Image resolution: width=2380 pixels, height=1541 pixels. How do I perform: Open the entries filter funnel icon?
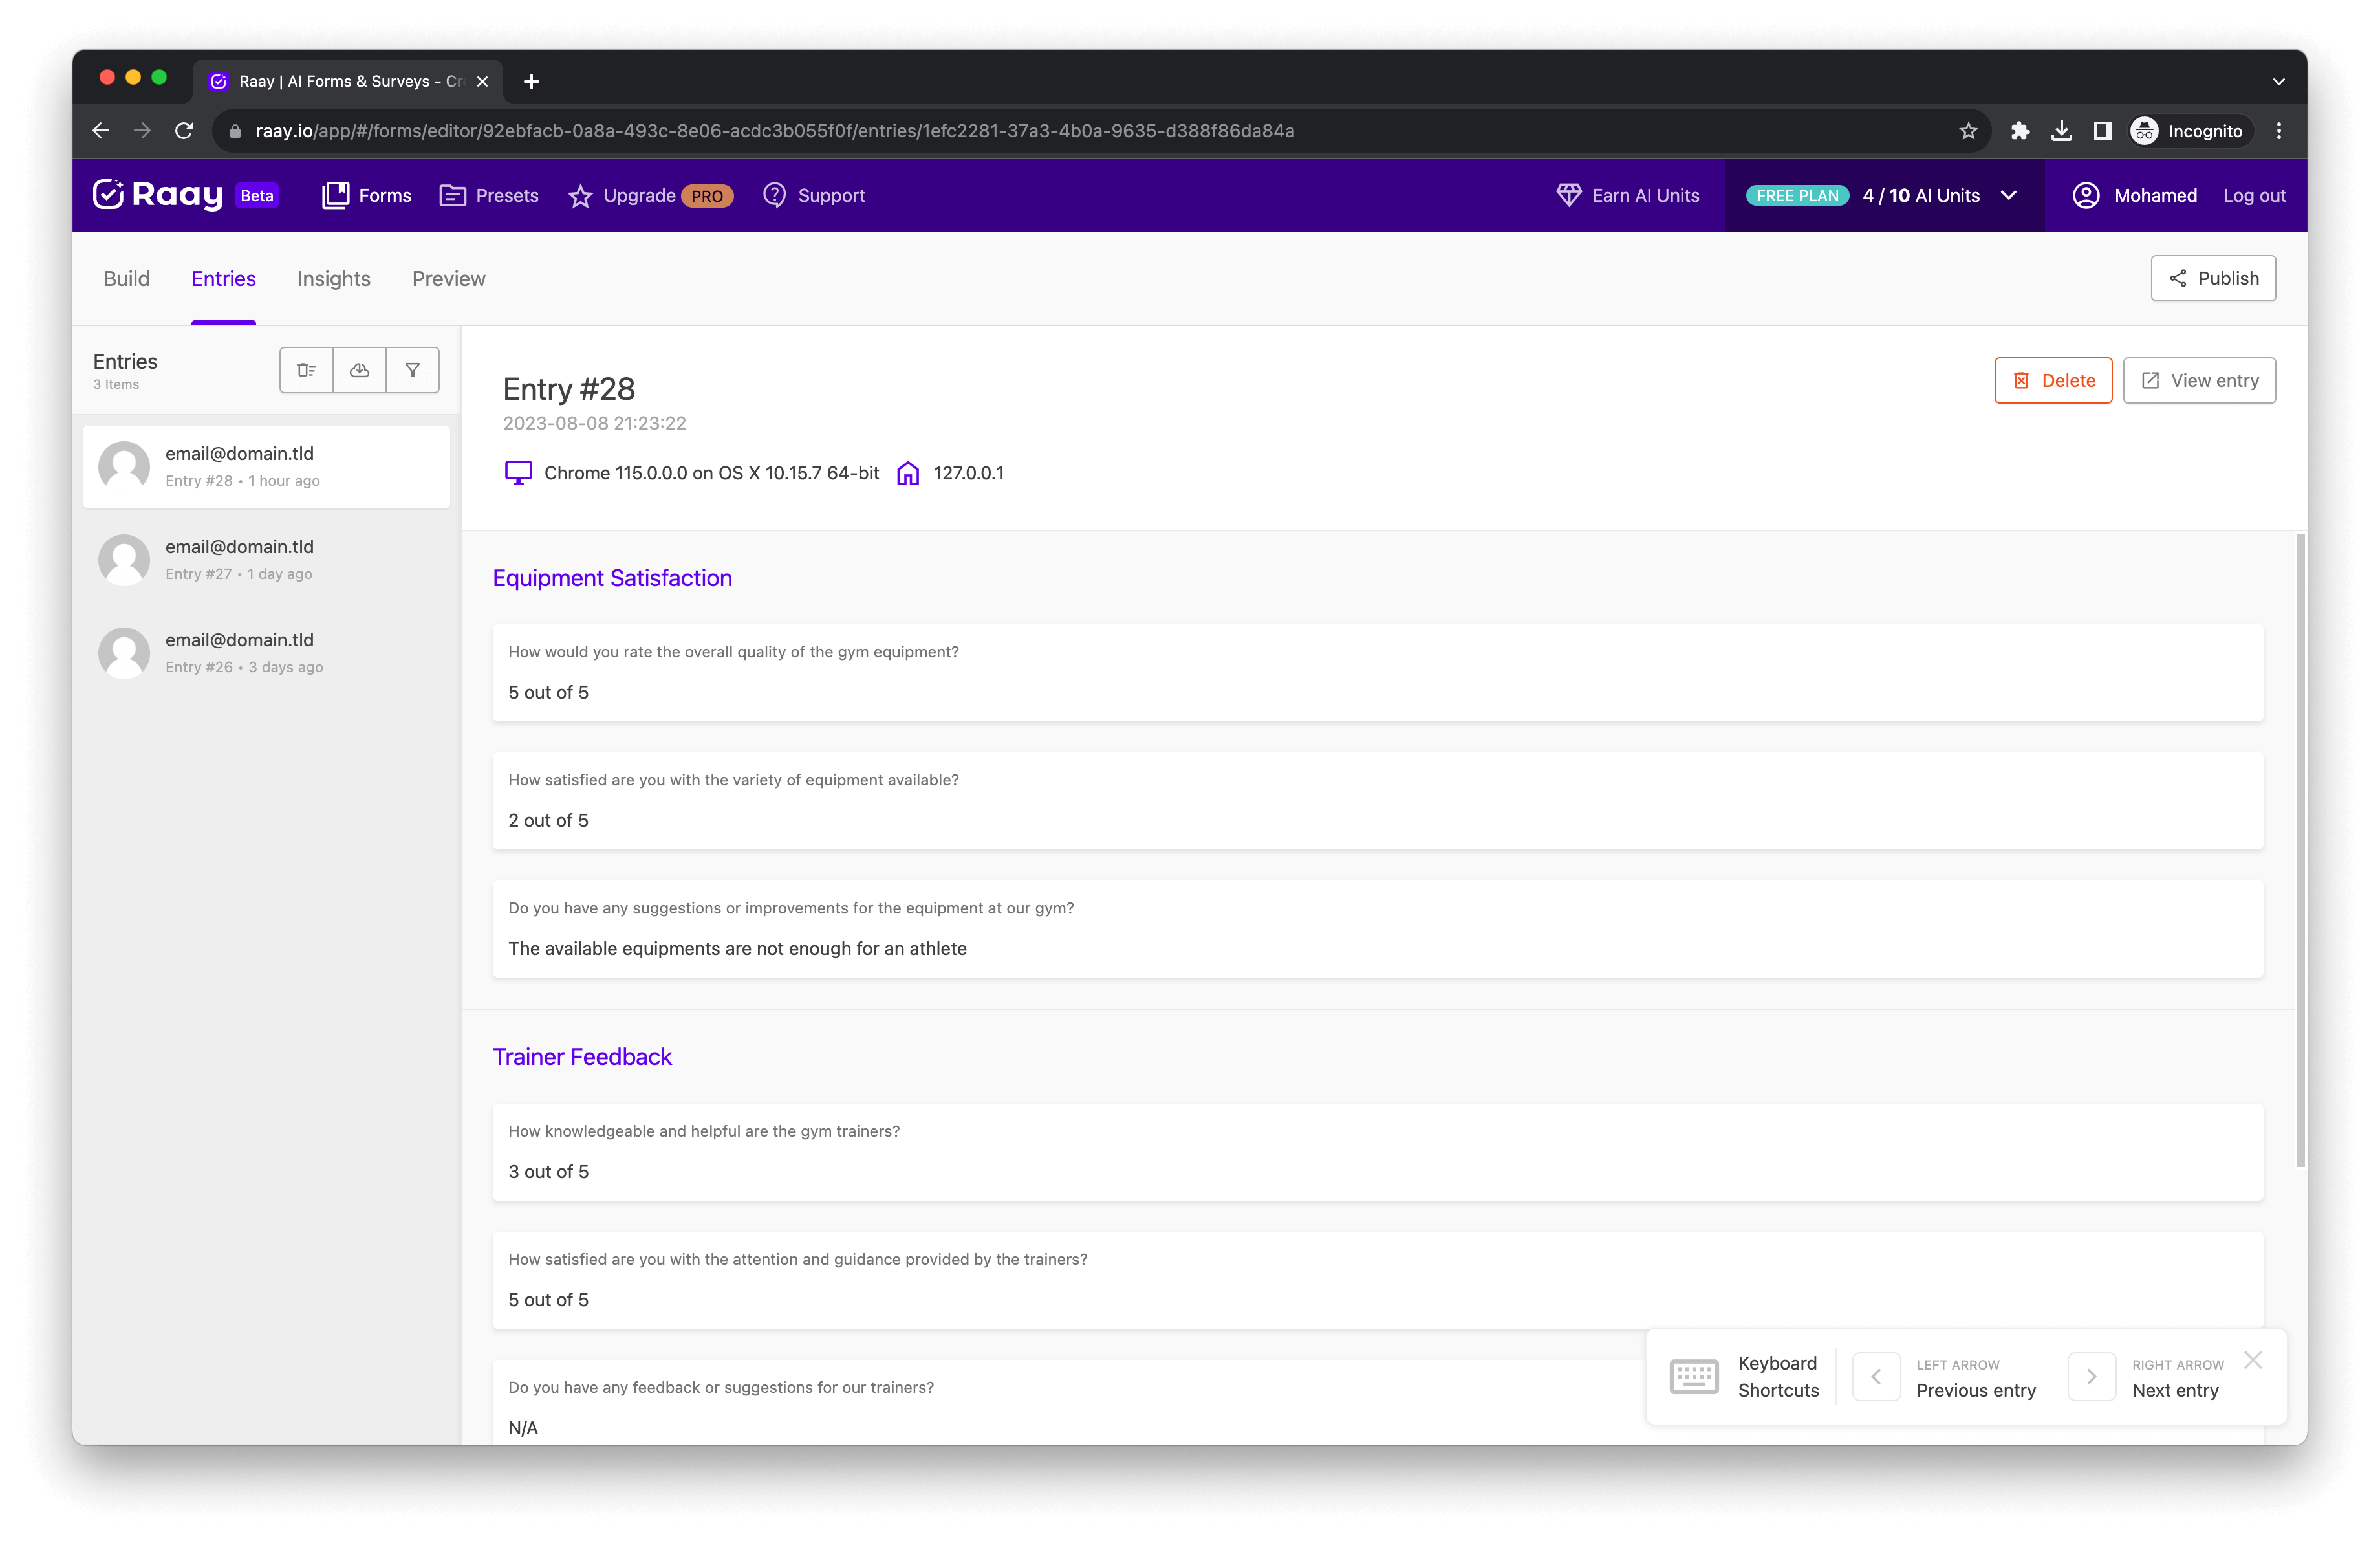pos(412,370)
